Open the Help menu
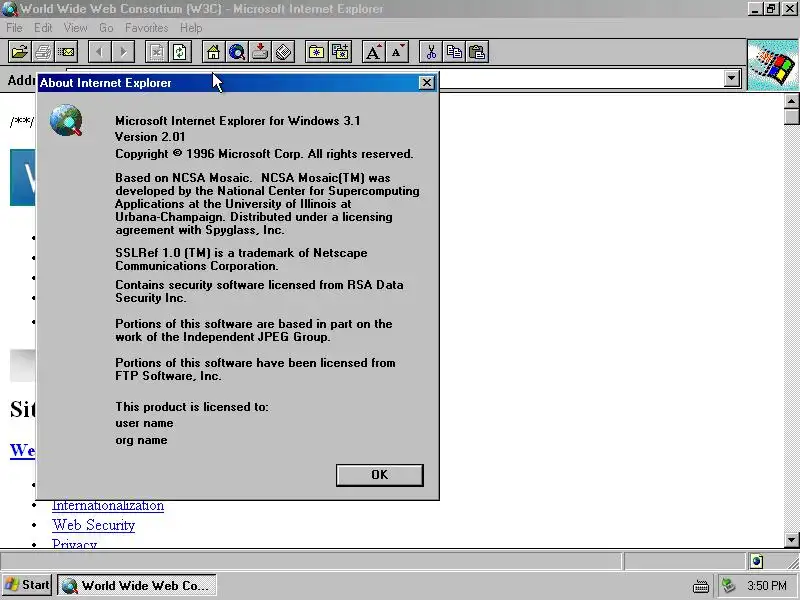Screen dimensions: 800x600 tap(191, 28)
